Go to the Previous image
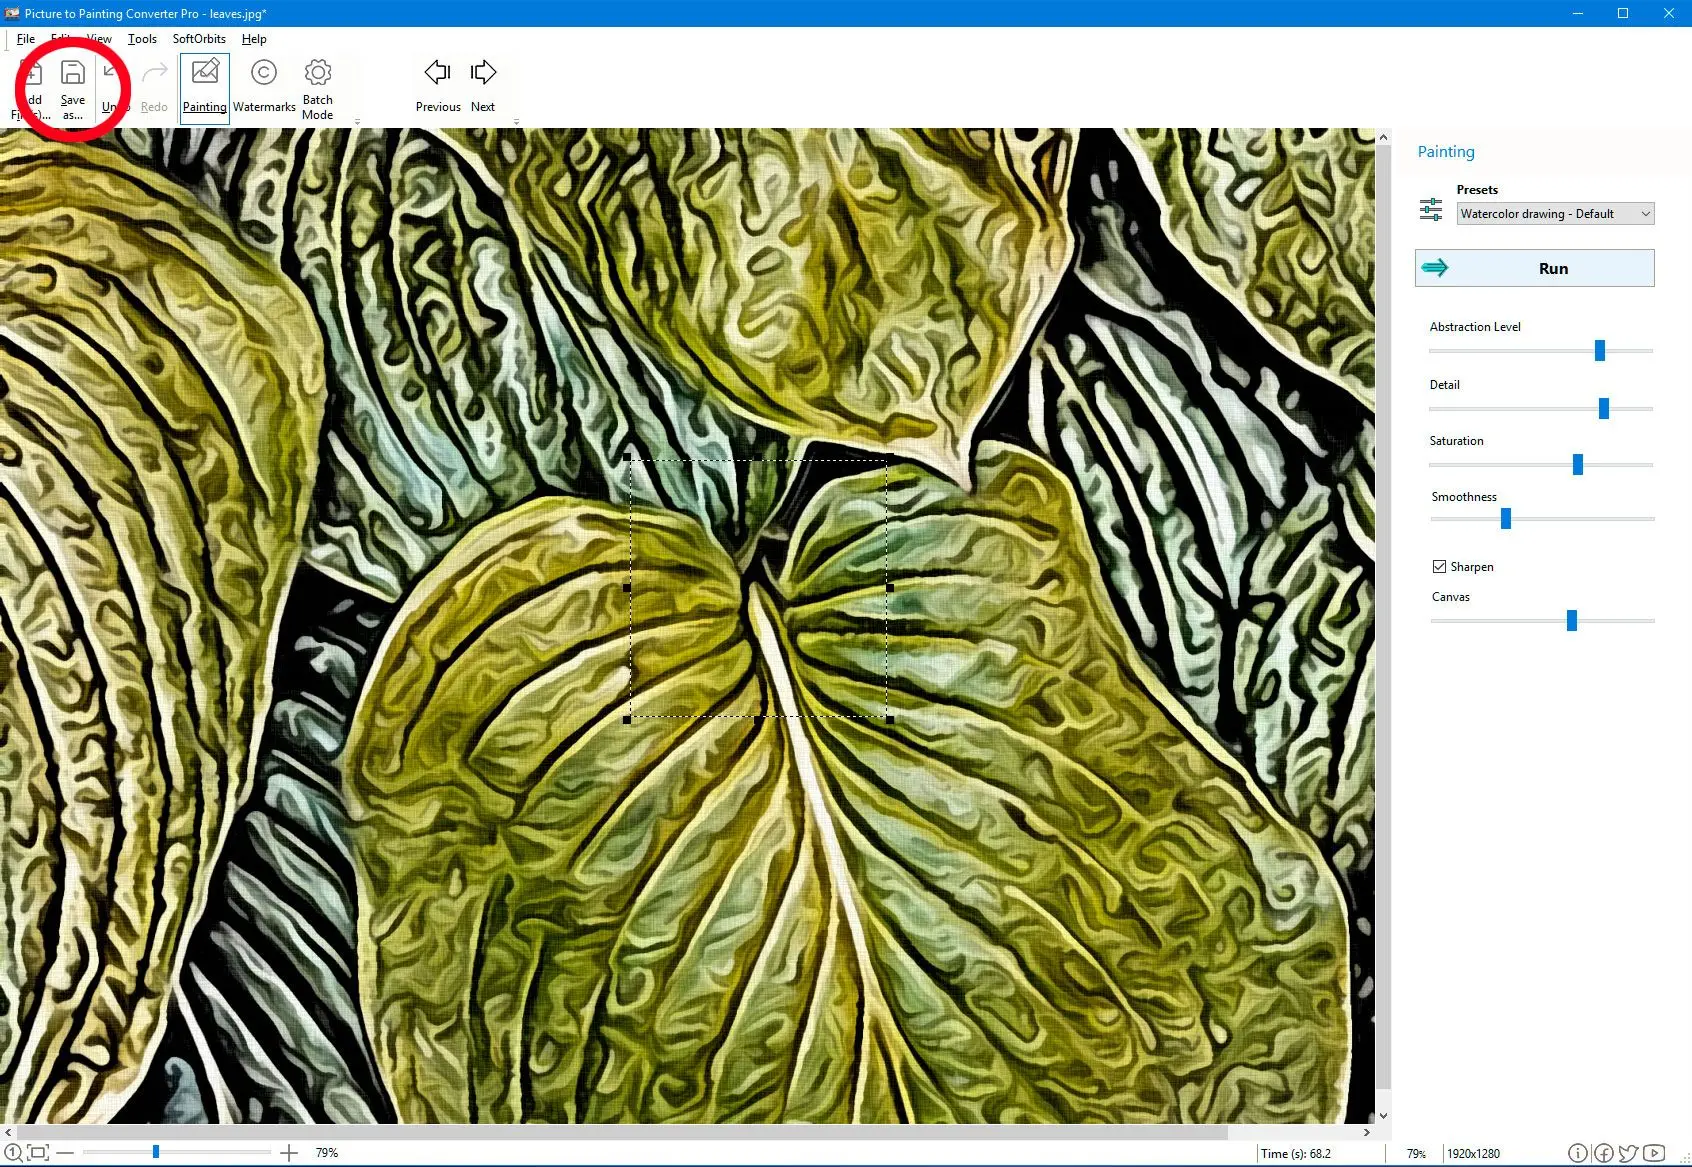This screenshot has width=1692, height=1167. tap(438, 87)
